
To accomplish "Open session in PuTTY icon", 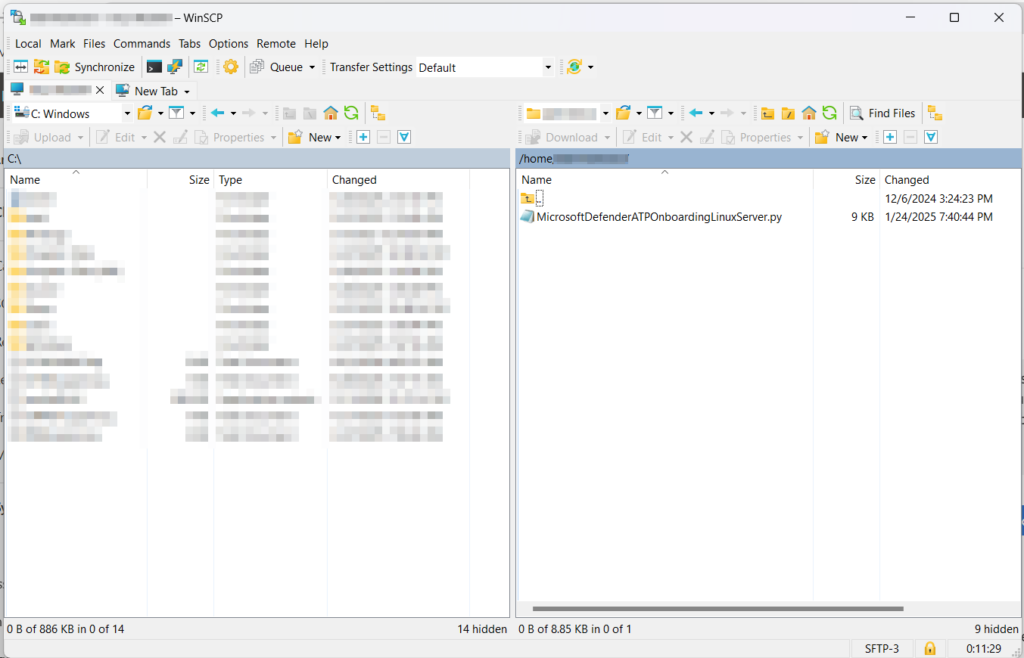I will [174, 67].
